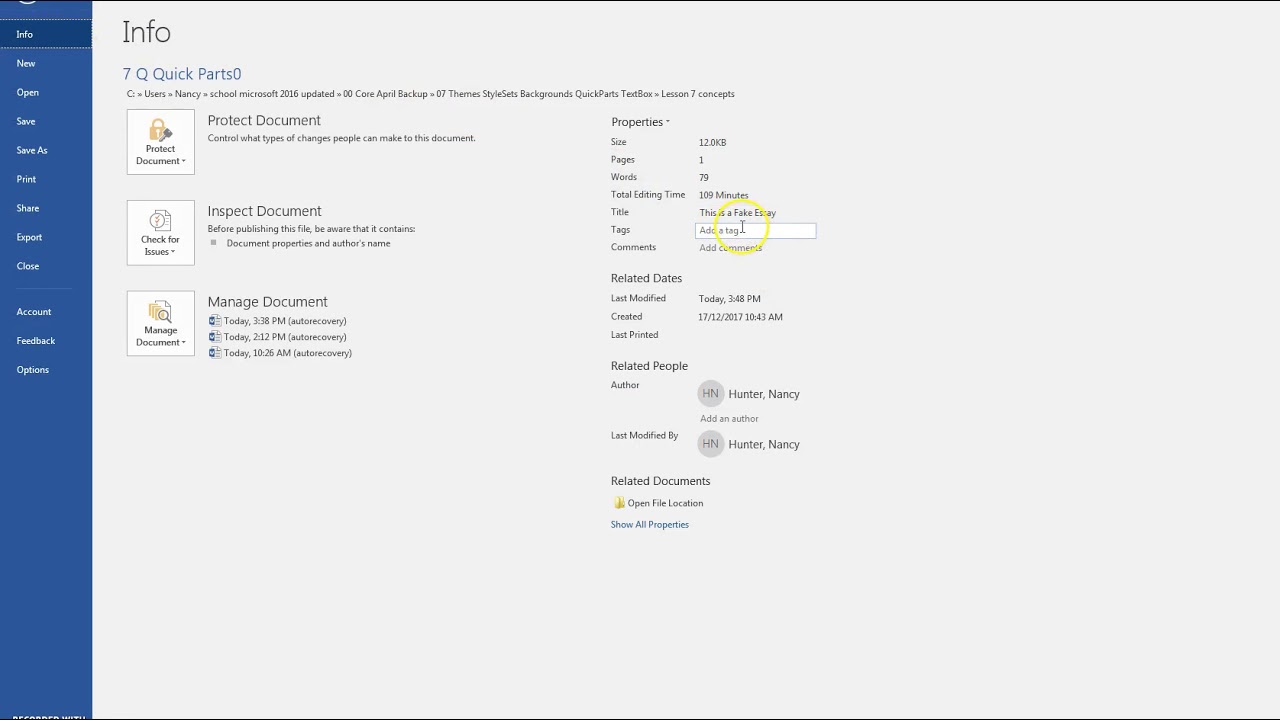Select Close in the sidebar
Viewport: 1280px width, 720px height.
pos(46,266)
